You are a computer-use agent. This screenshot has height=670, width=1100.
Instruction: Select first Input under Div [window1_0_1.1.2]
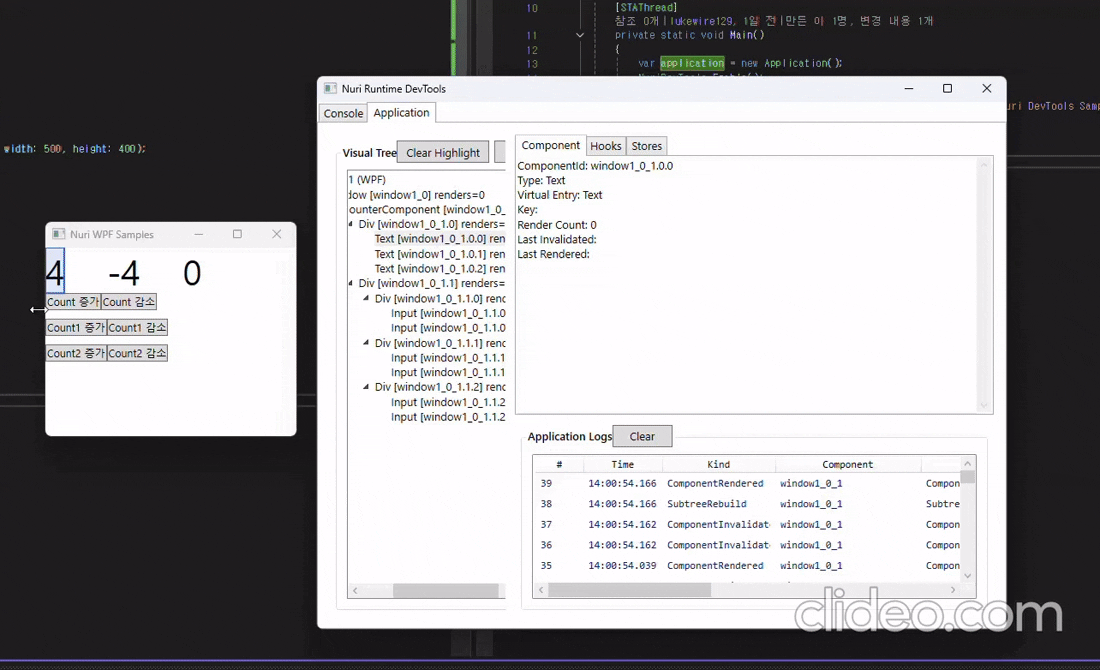(x=448, y=402)
